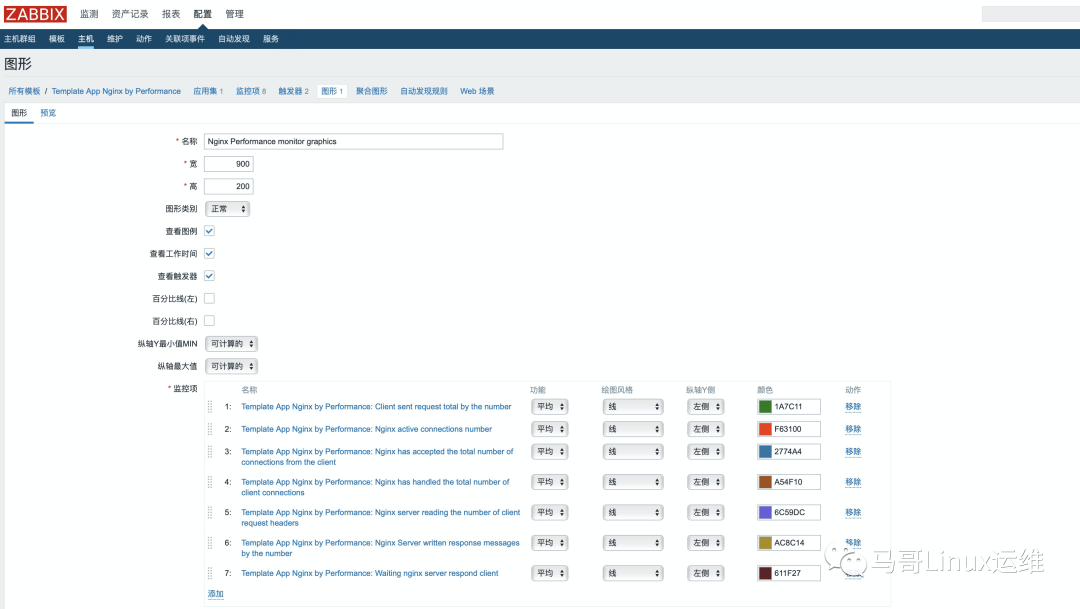Open the 自动发现规则 link
This screenshot has height=609, width=1080.
click(424, 91)
